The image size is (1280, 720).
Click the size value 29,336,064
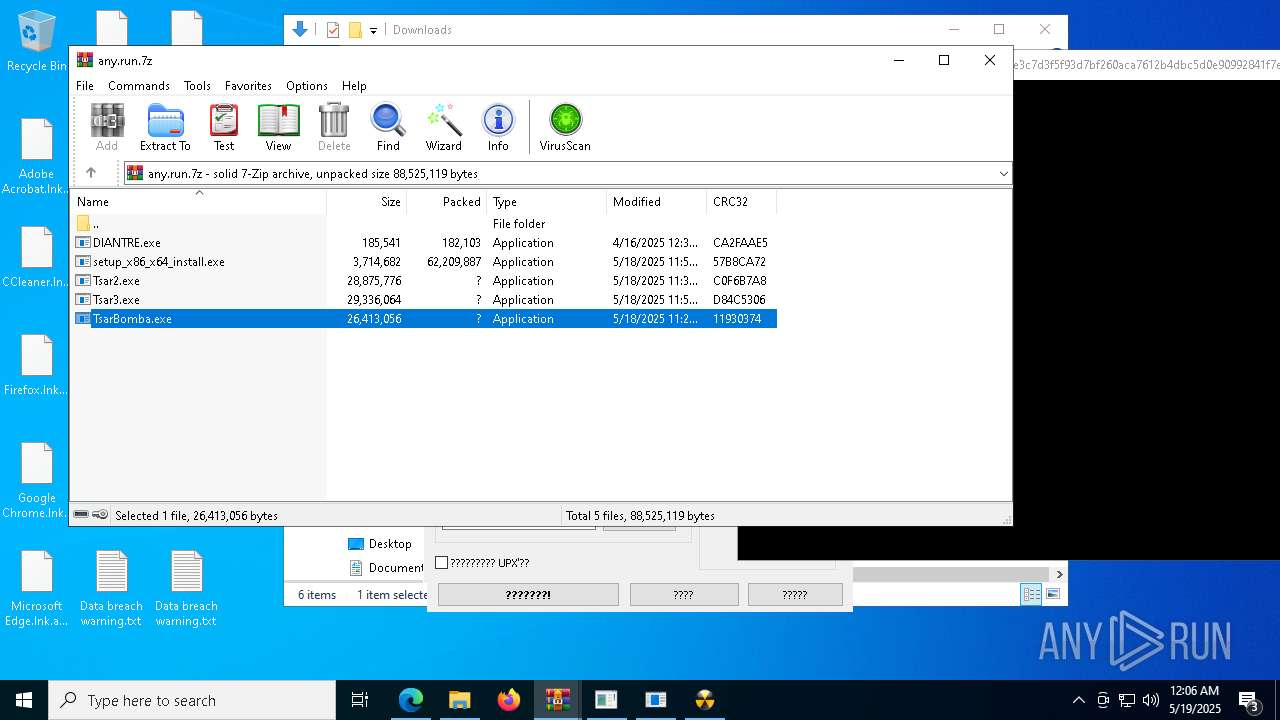[374, 300]
